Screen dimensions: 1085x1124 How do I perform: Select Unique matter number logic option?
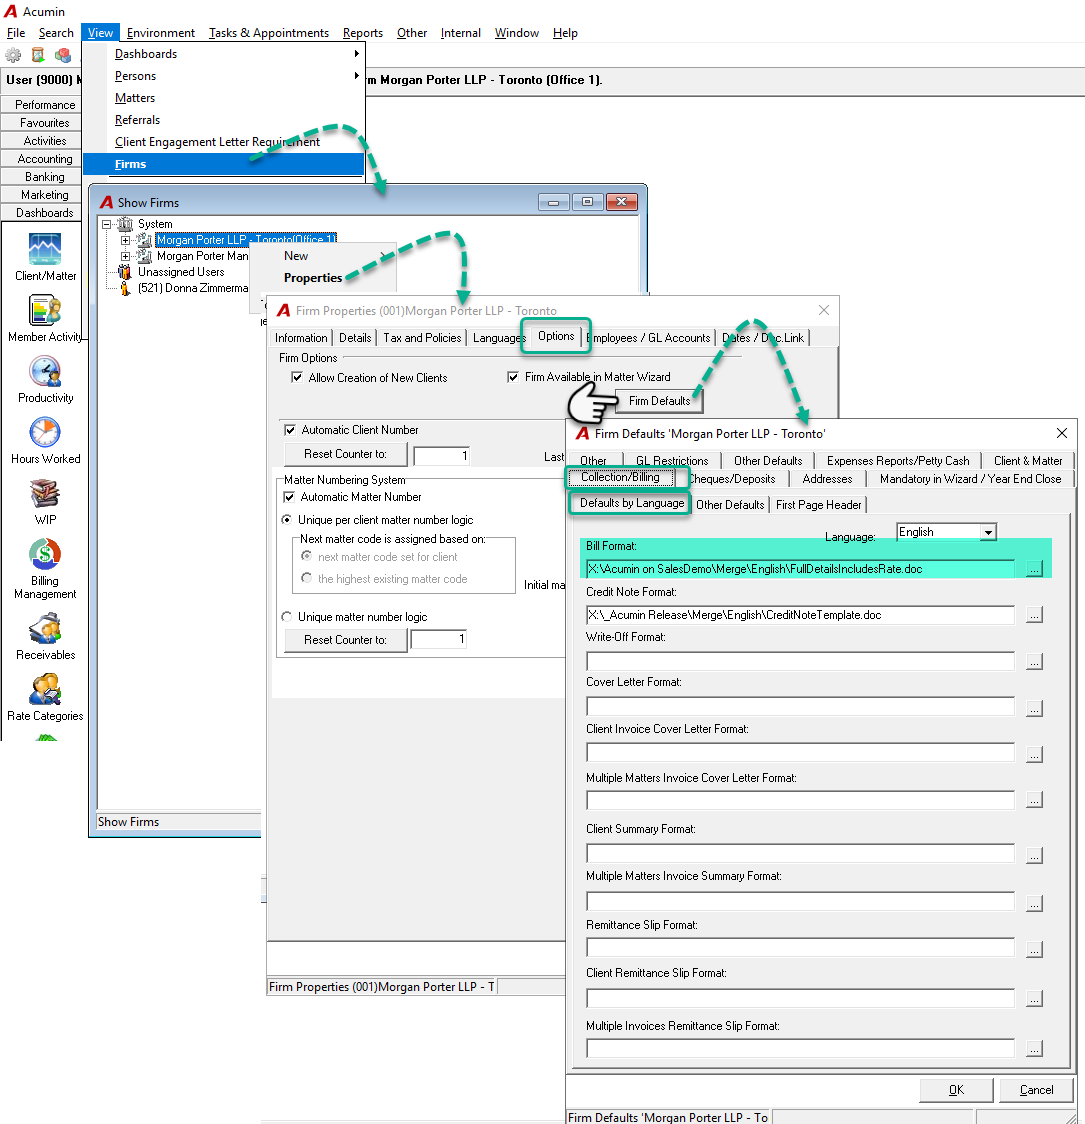[287, 616]
